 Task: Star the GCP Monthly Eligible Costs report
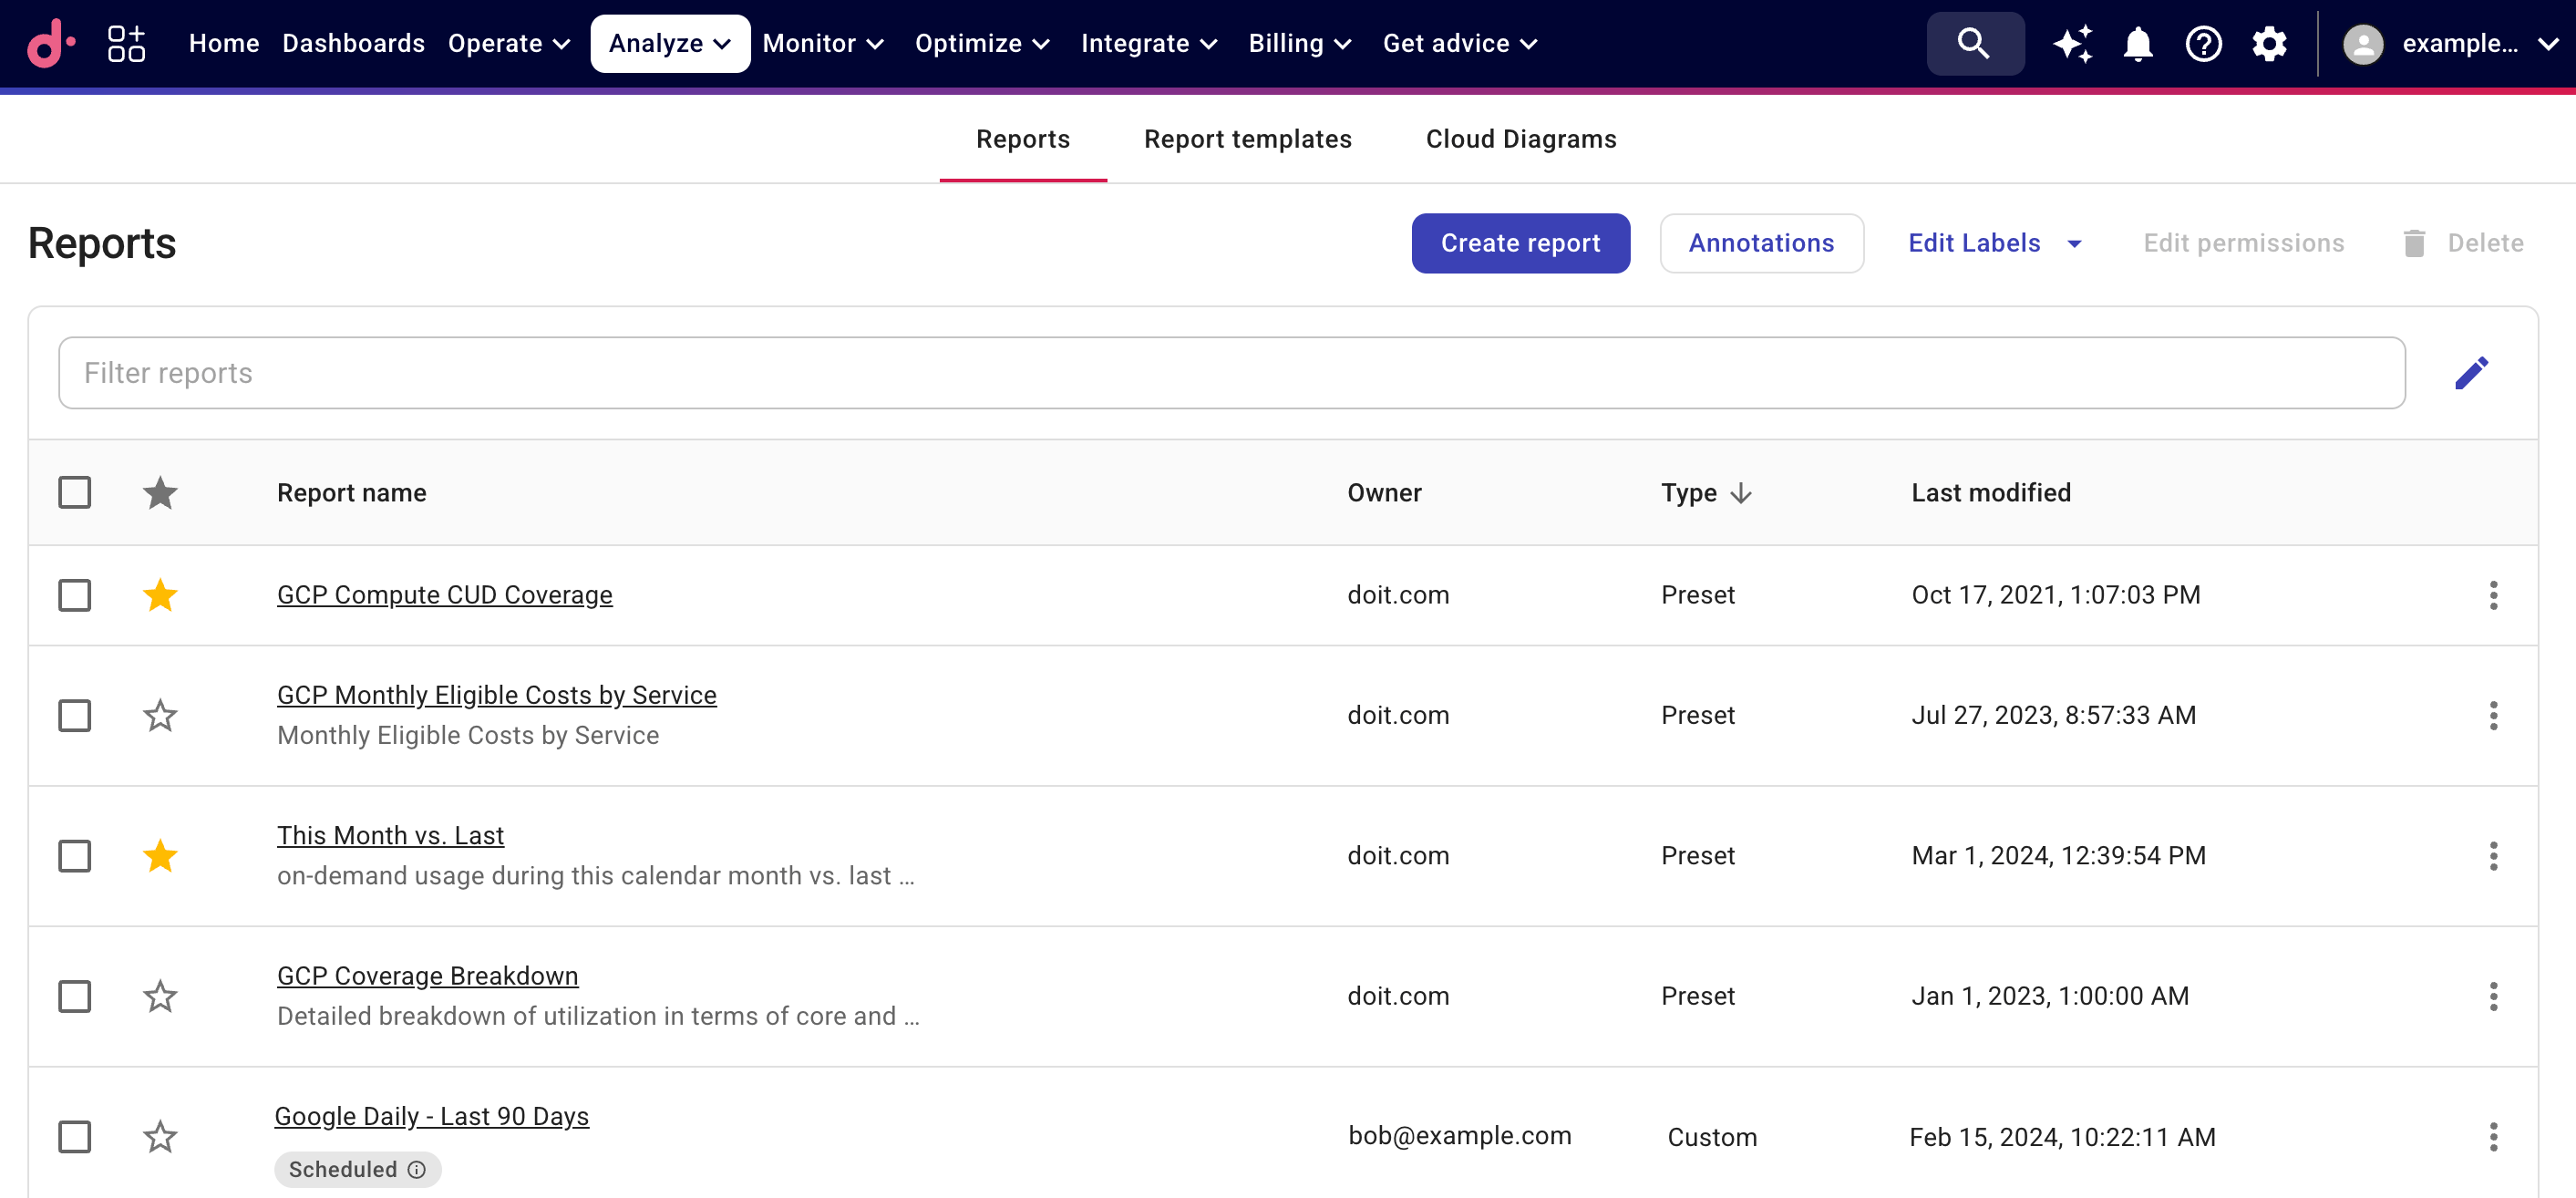pyautogui.click(x=160, y=715)
